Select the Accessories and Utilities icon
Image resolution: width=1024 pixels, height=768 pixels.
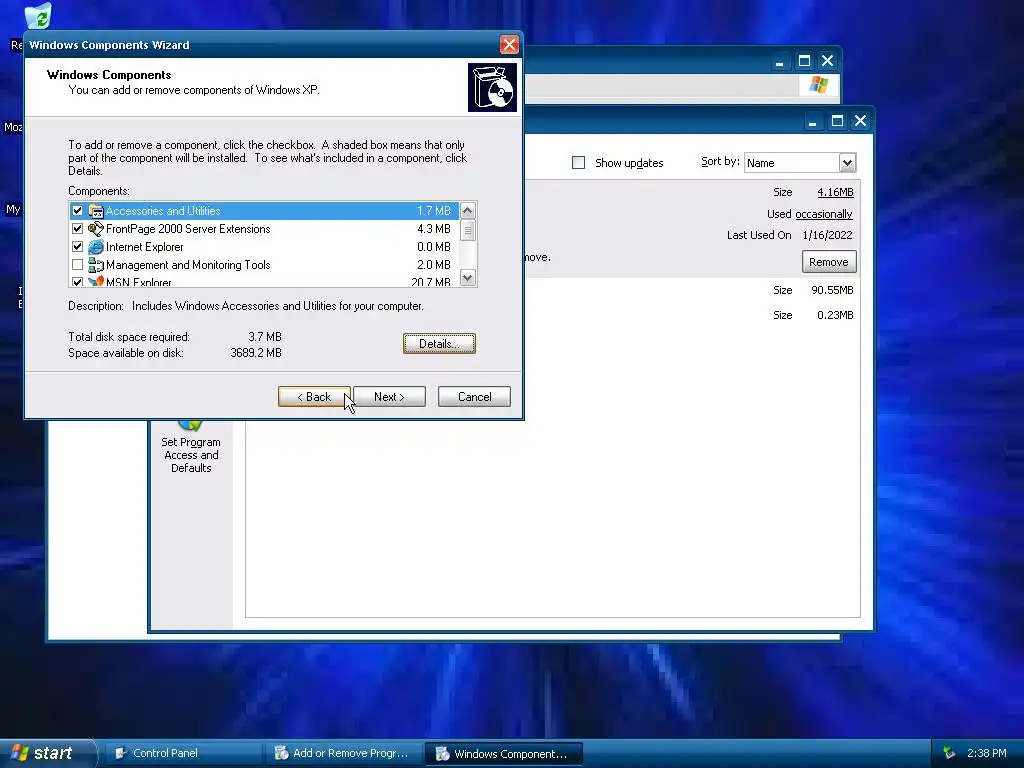[96, 211]
